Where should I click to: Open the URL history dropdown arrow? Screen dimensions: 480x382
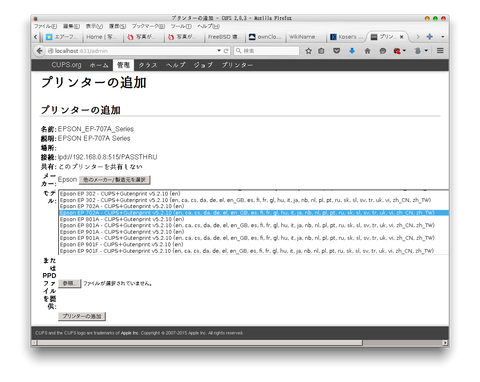(219, 51)
